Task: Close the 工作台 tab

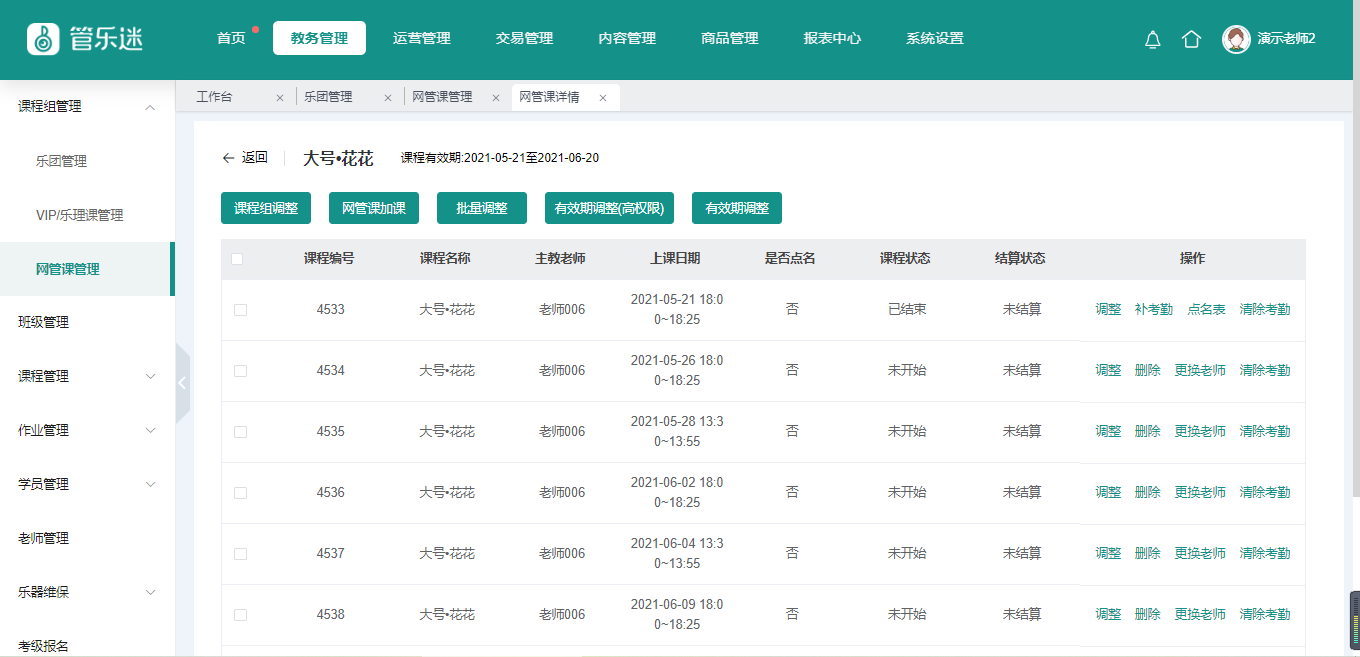Action: tap(280, 98)
